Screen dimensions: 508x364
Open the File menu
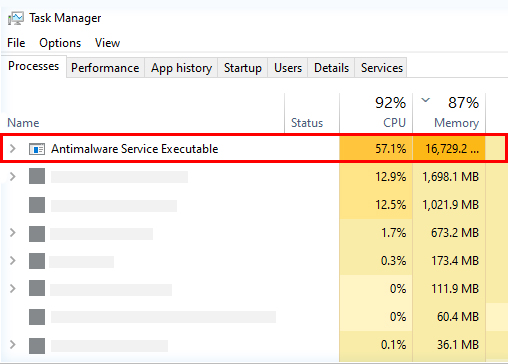pos(16,43)
